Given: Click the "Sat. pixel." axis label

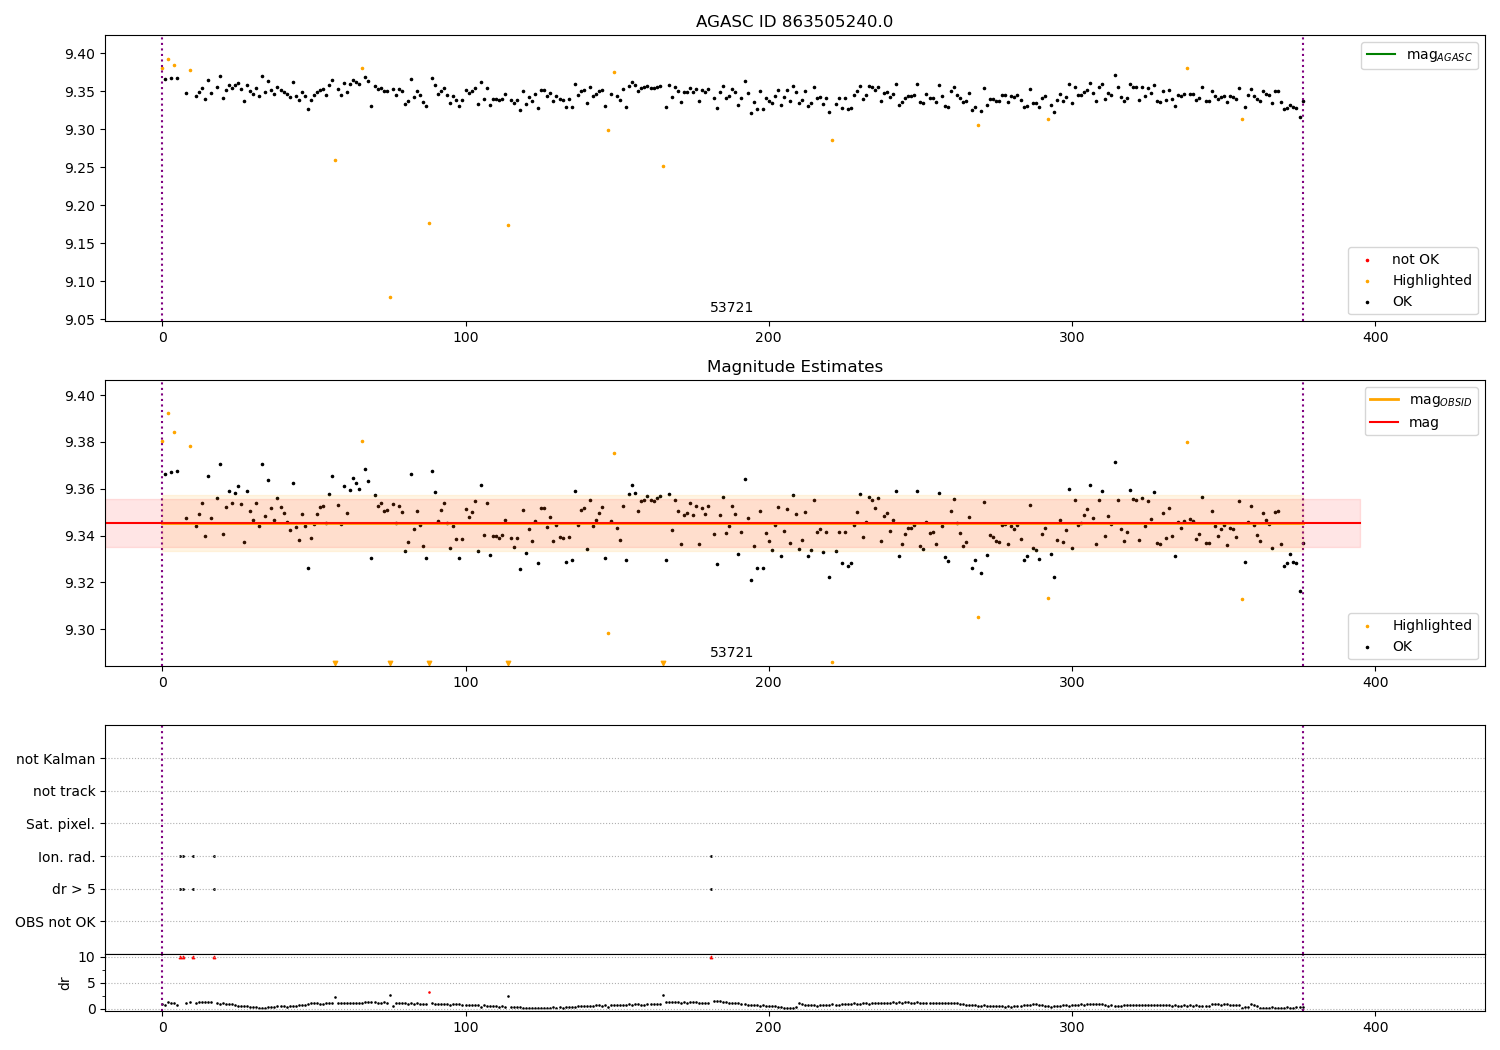Looking at the screenshot, I should pos(61,825).
